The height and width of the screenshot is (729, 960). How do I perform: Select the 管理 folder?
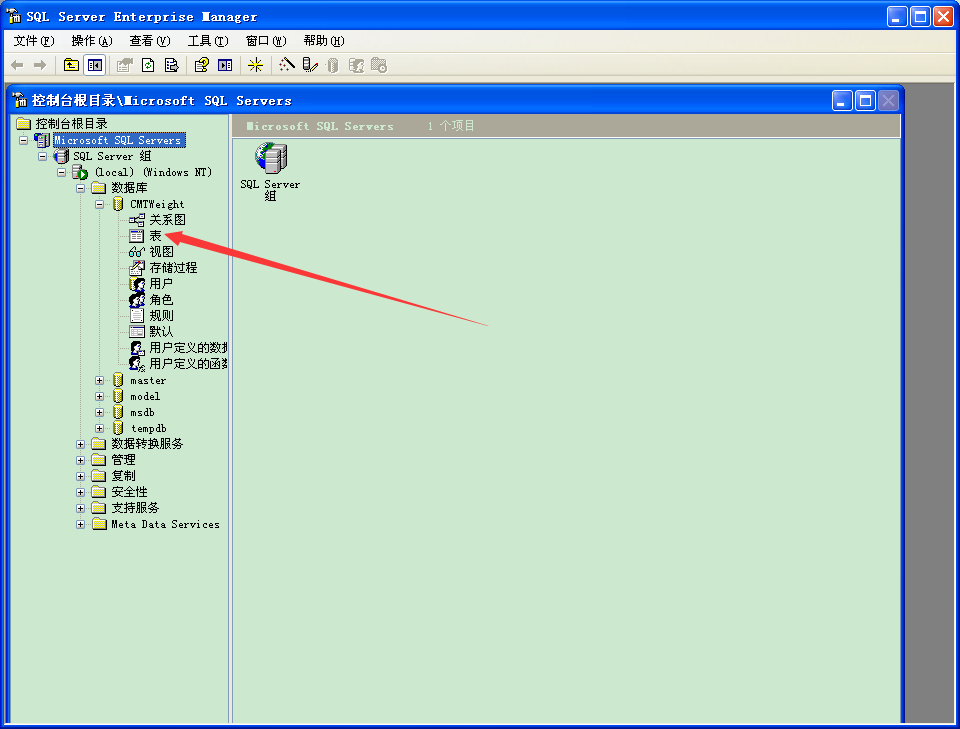click(123, 460)
